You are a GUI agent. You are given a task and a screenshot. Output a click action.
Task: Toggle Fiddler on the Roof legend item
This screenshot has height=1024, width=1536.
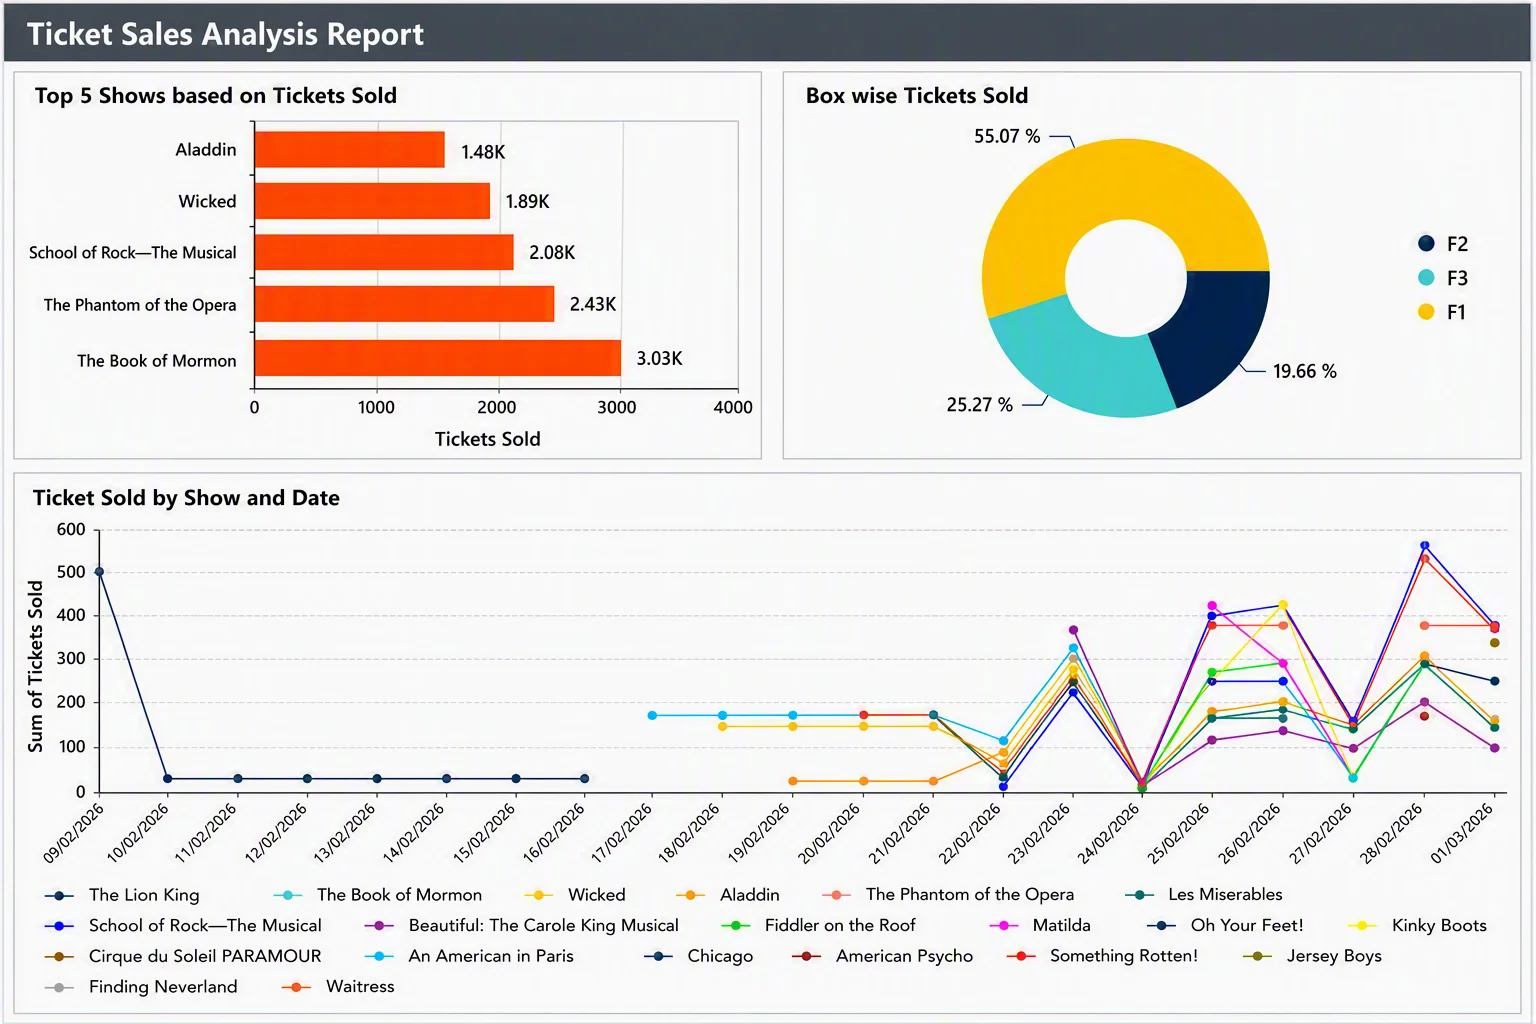click(819, 926)
